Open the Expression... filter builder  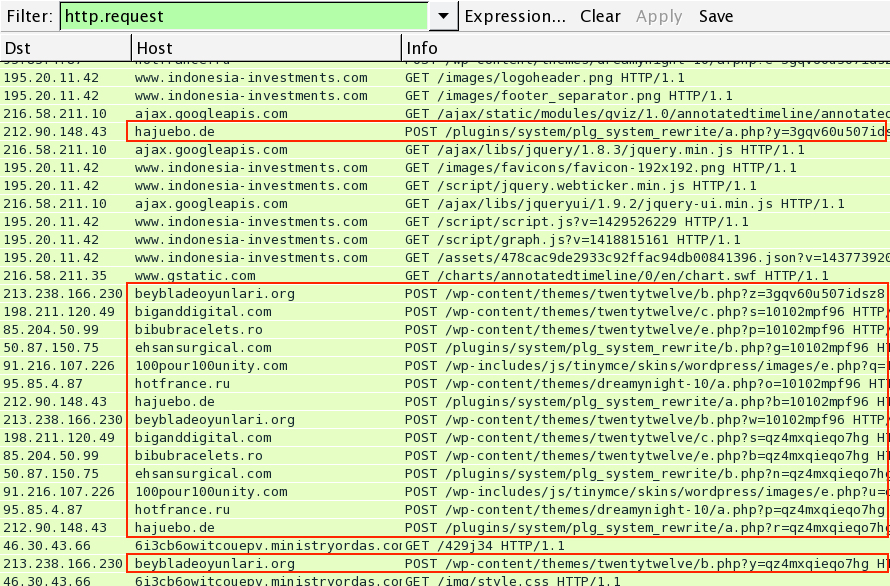(515, 16)
